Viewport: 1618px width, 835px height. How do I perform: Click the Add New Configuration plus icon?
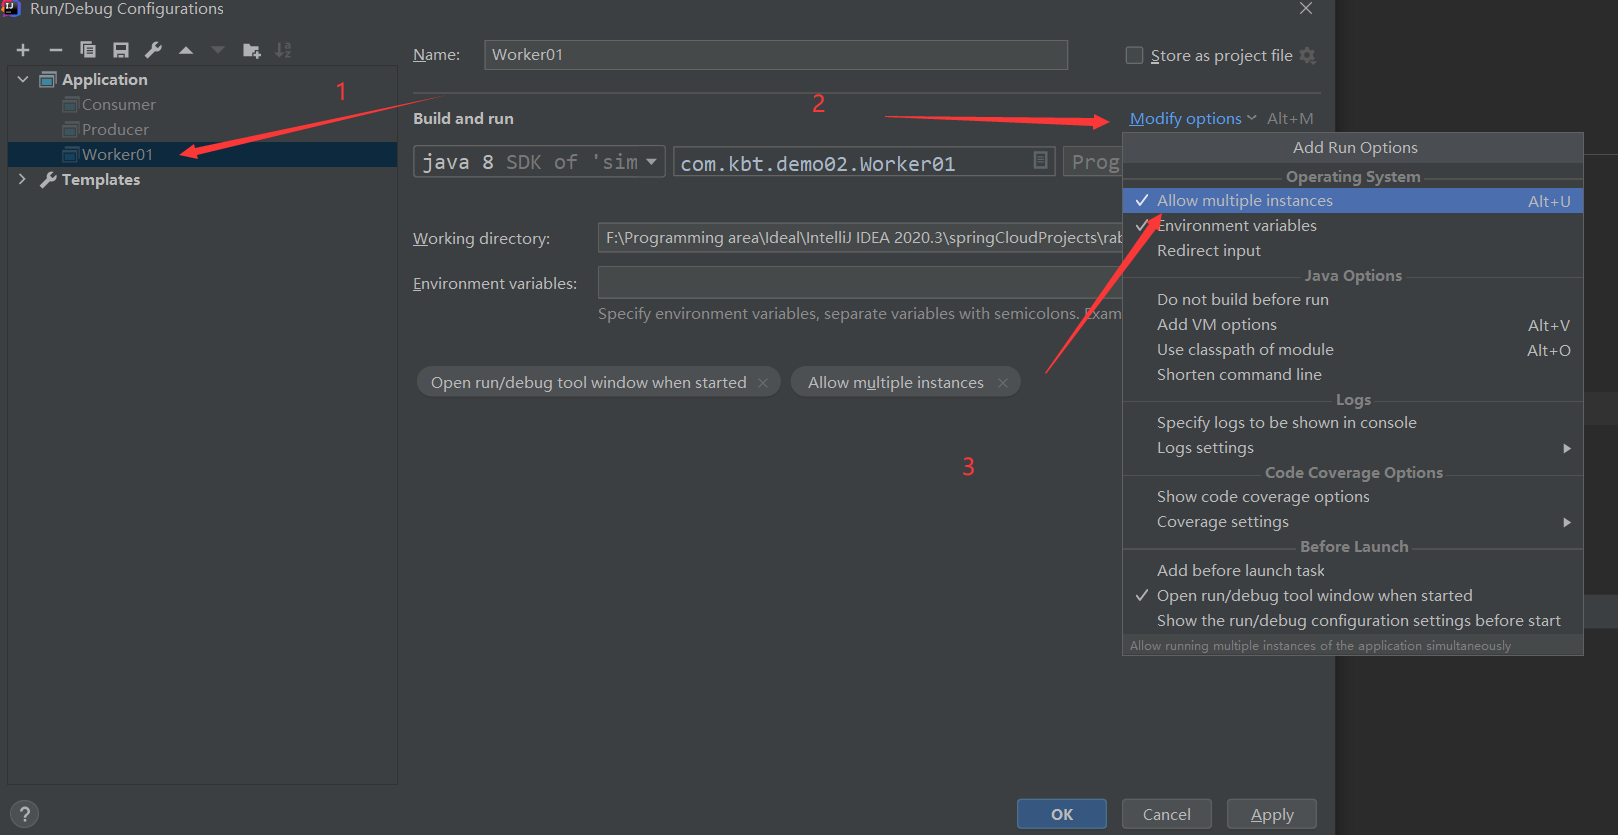click(x=23, y=50)
